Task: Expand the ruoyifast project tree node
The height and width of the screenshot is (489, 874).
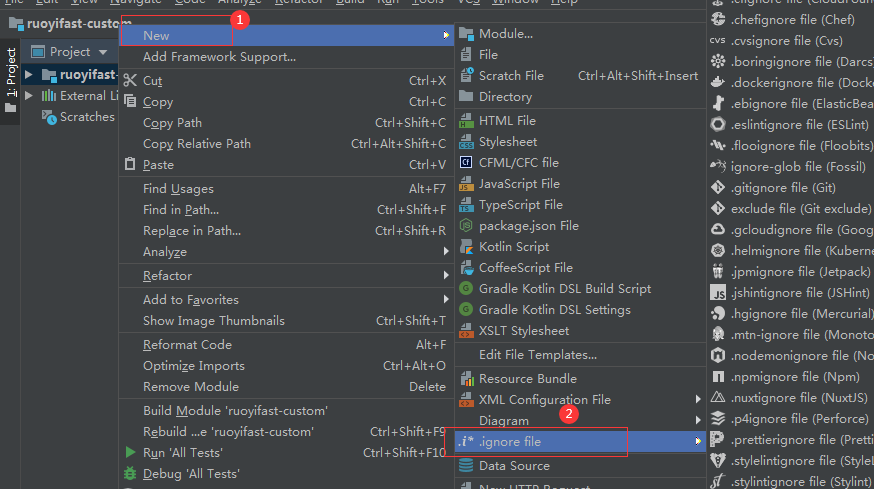Action: coord(29,74)
